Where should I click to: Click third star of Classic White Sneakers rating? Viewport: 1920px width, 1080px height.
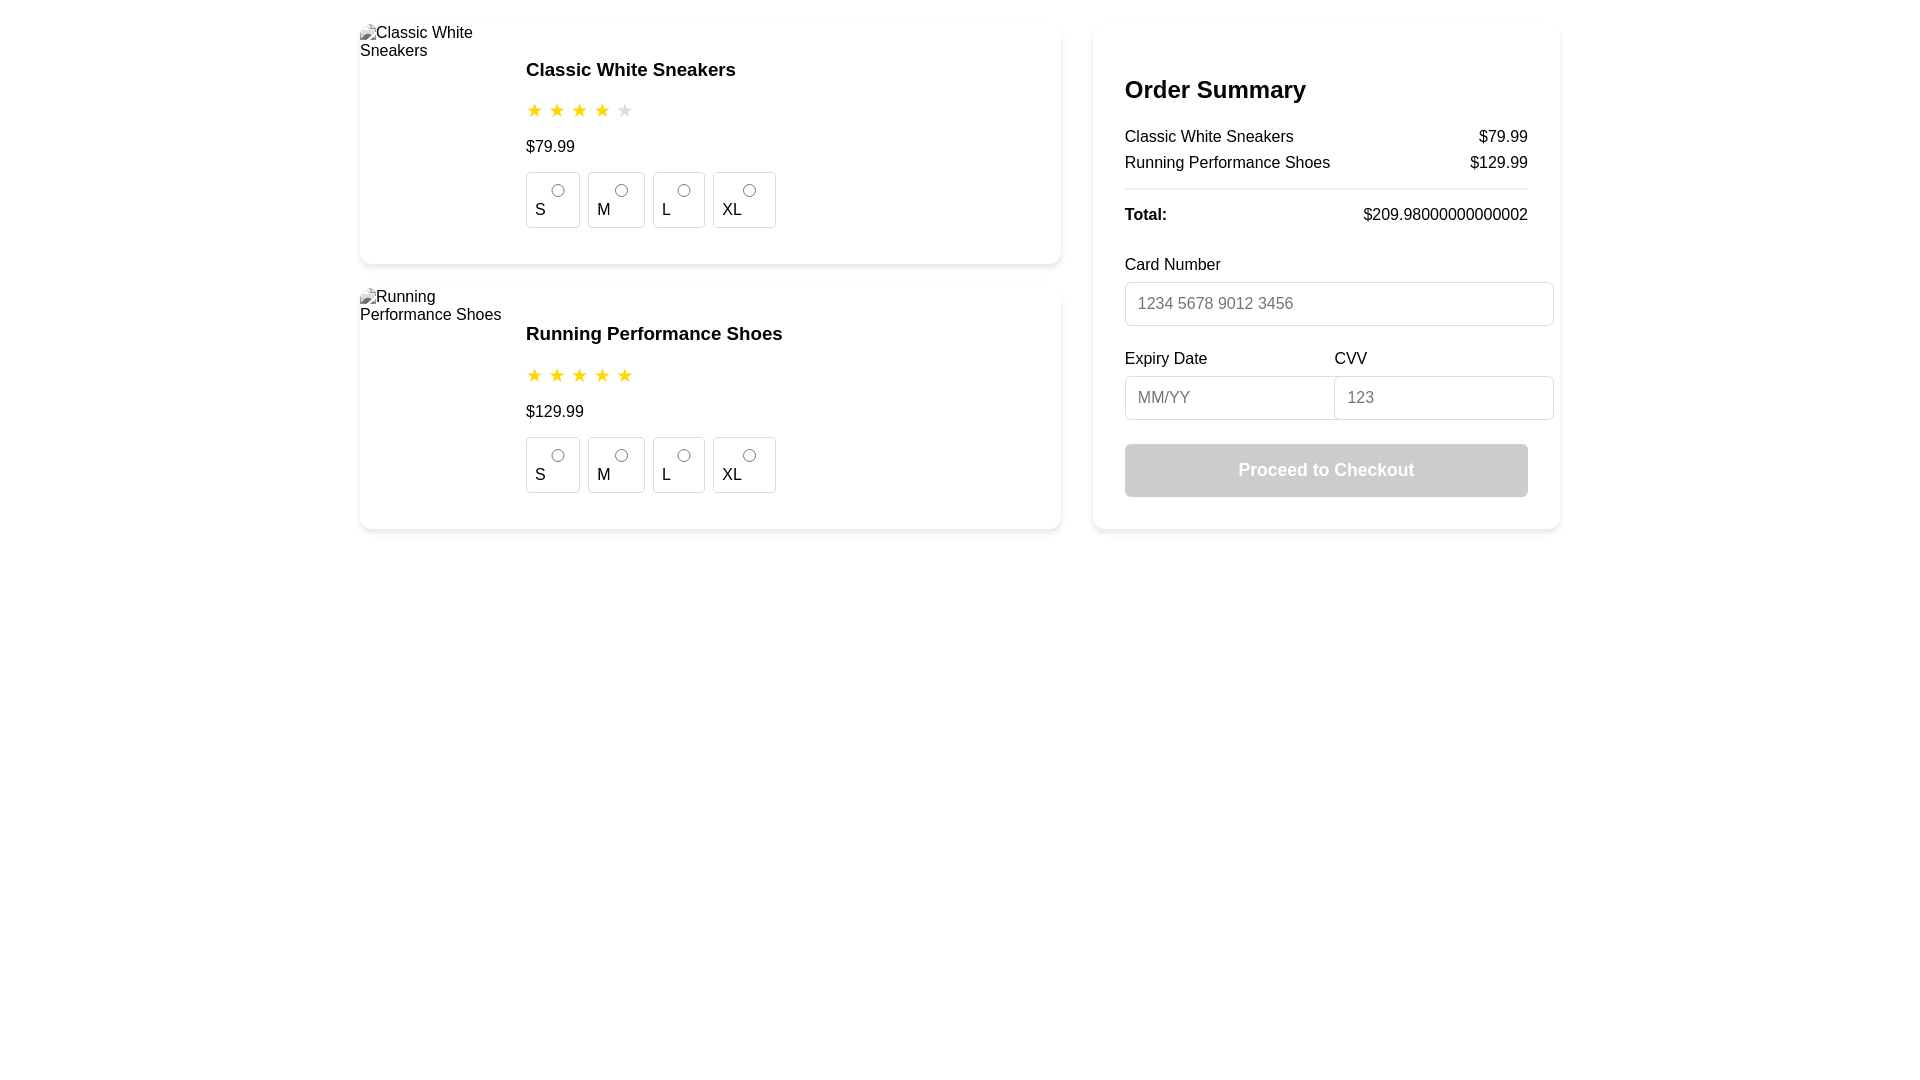579,111
